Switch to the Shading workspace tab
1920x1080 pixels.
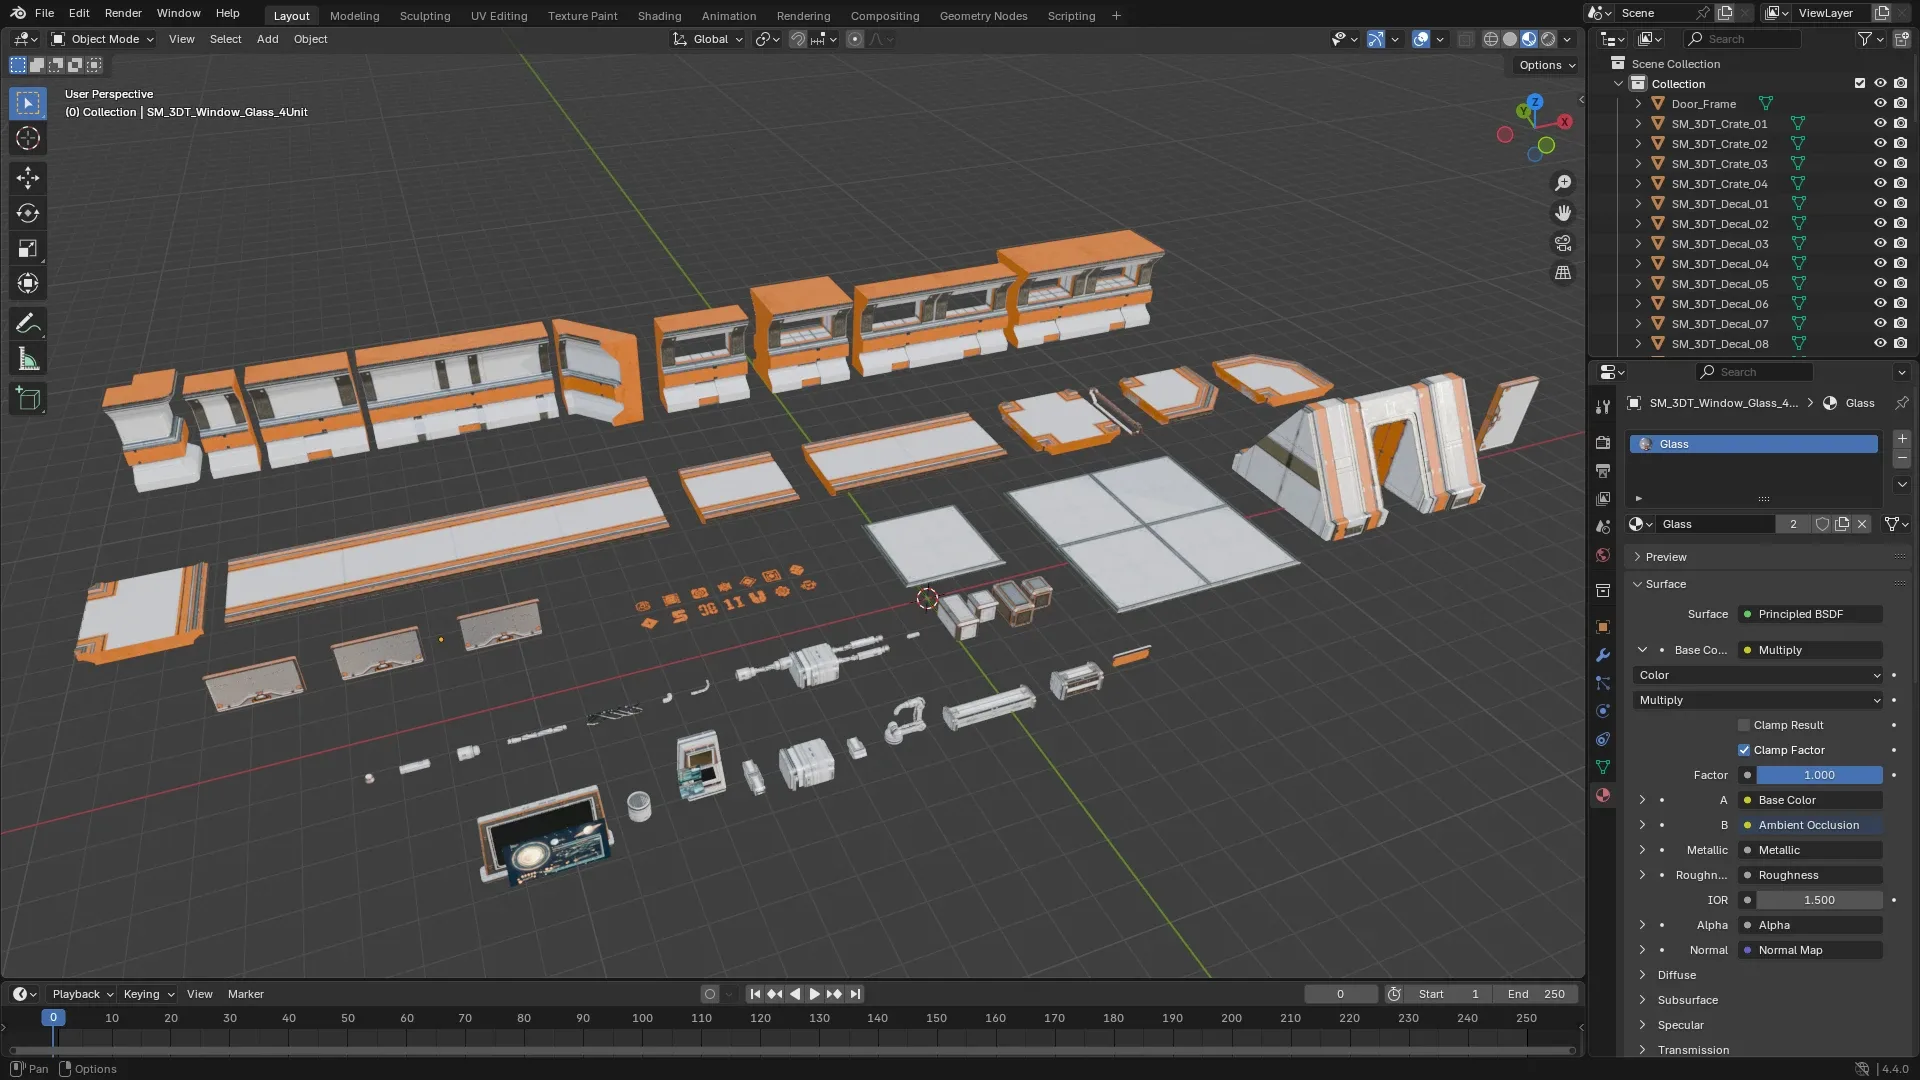[x=658, y=15]
